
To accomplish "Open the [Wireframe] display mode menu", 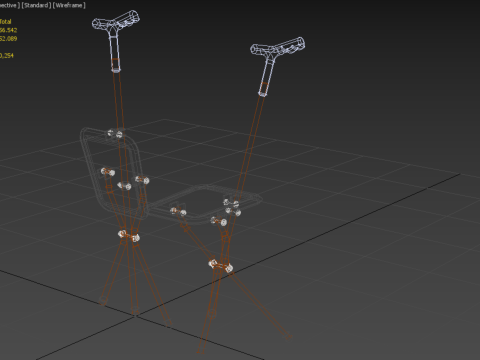I will [69, 5].
